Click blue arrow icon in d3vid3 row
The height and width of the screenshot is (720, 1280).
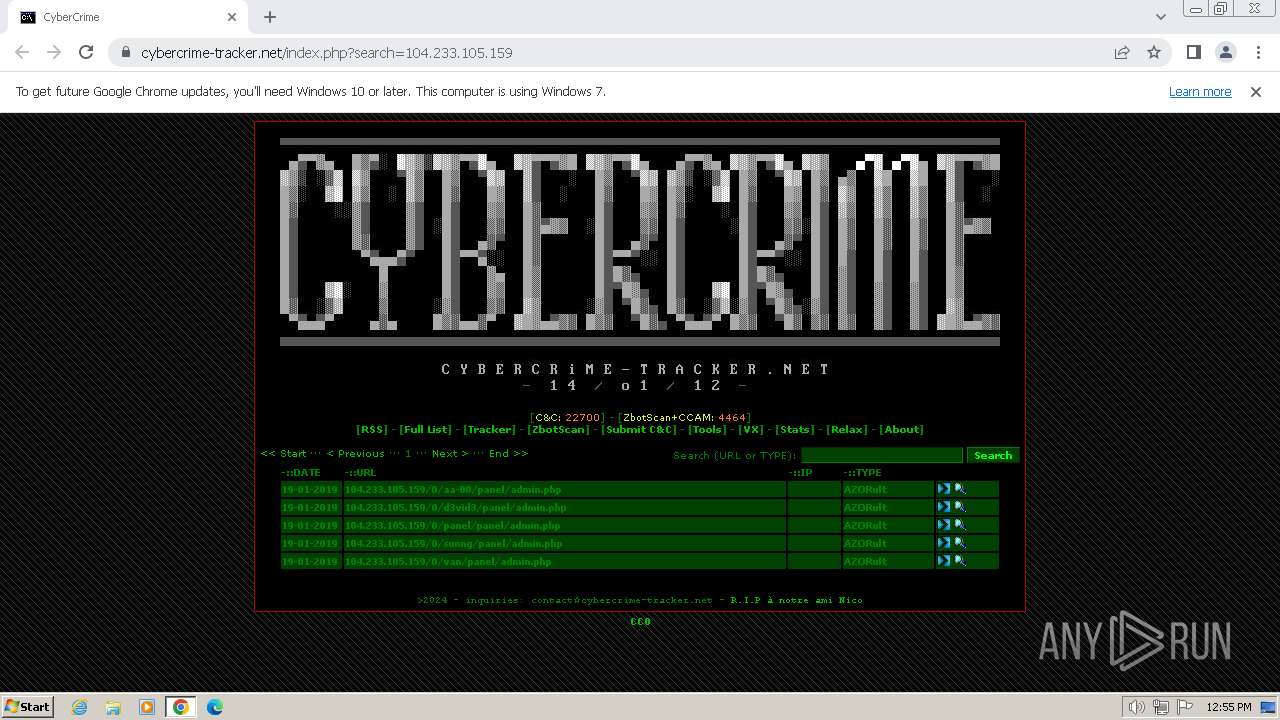tap(943, 507)
